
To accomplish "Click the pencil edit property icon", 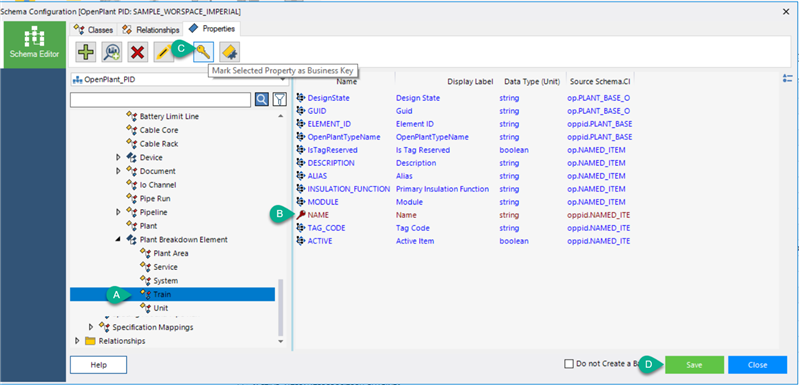I will 164,52.
